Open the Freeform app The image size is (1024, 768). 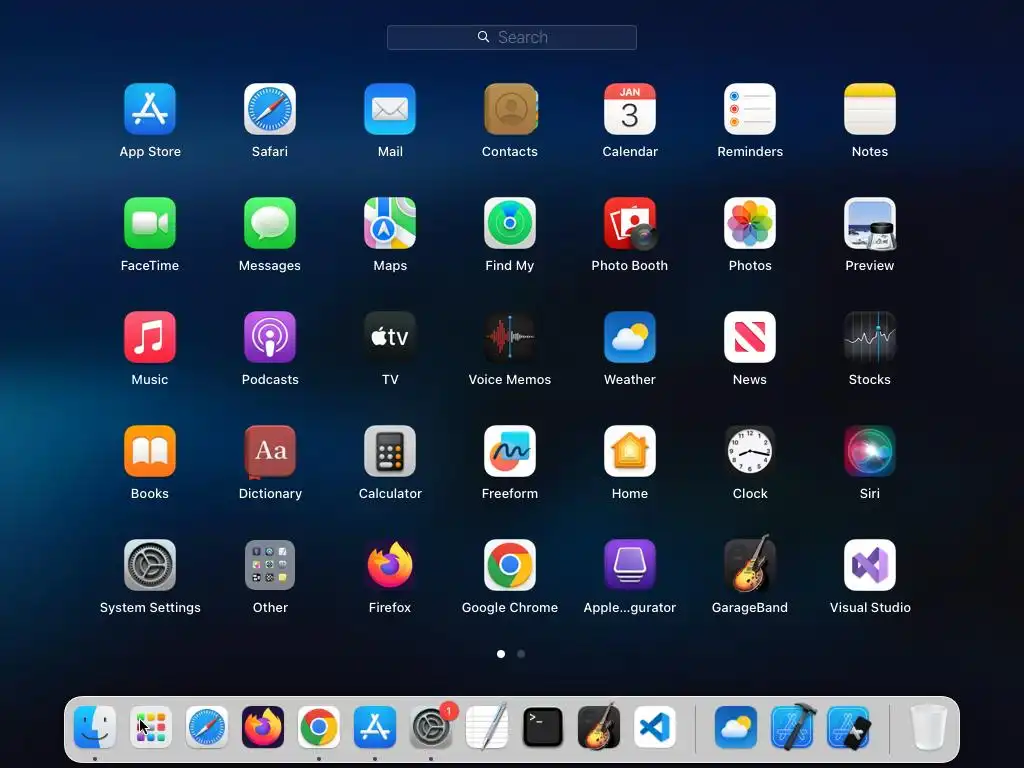coord(510,451)
